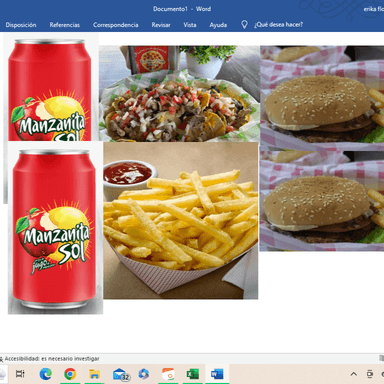This screenshot has width=384, height=384.
Task: Click the lightbulb icon beside the search box
Action: pyautogui.click(x=244, y=25)
